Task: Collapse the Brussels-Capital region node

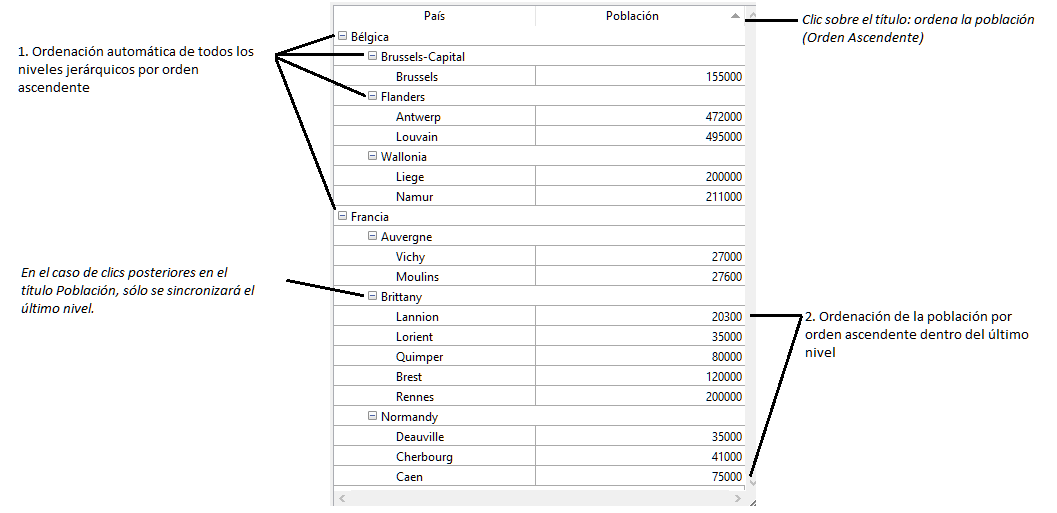Action: (373, 57)
